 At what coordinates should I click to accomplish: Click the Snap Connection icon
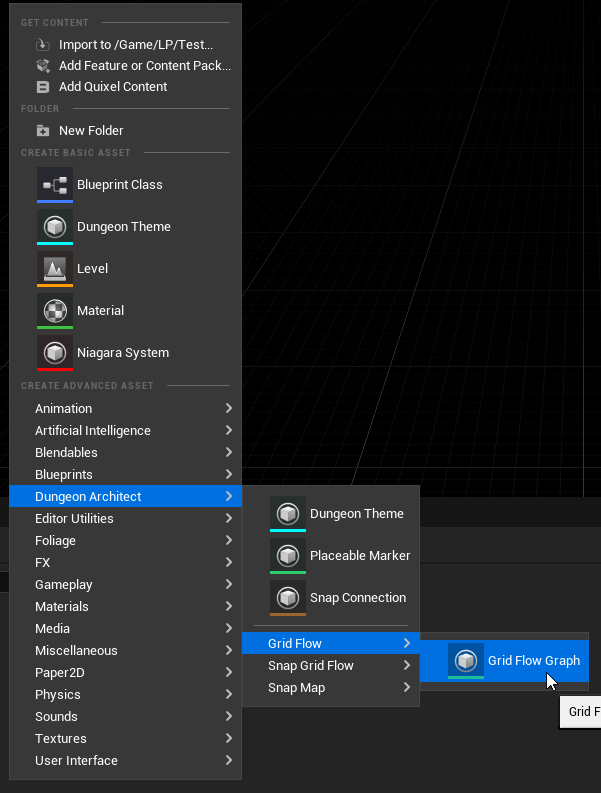[288, 598]
